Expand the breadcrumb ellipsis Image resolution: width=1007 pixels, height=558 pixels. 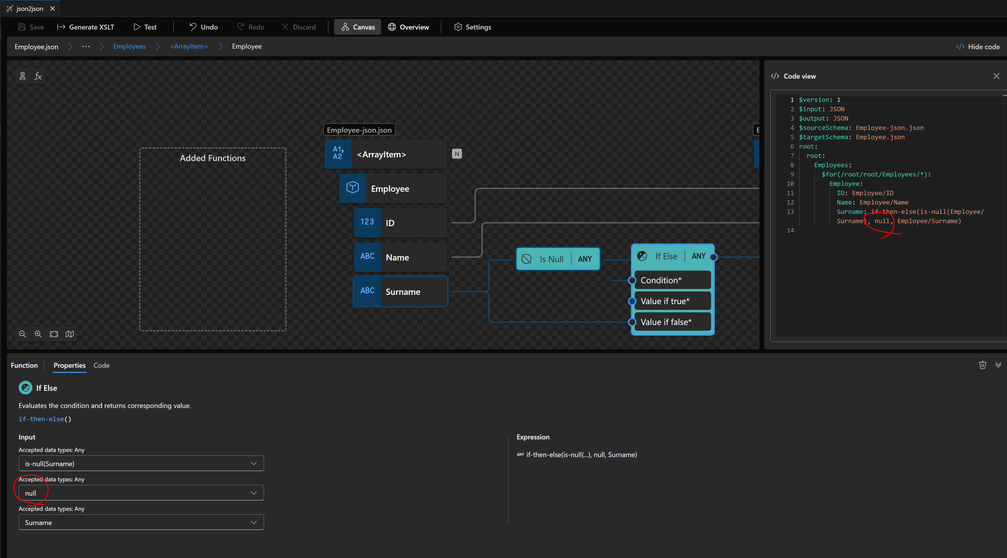click(85, 46)
